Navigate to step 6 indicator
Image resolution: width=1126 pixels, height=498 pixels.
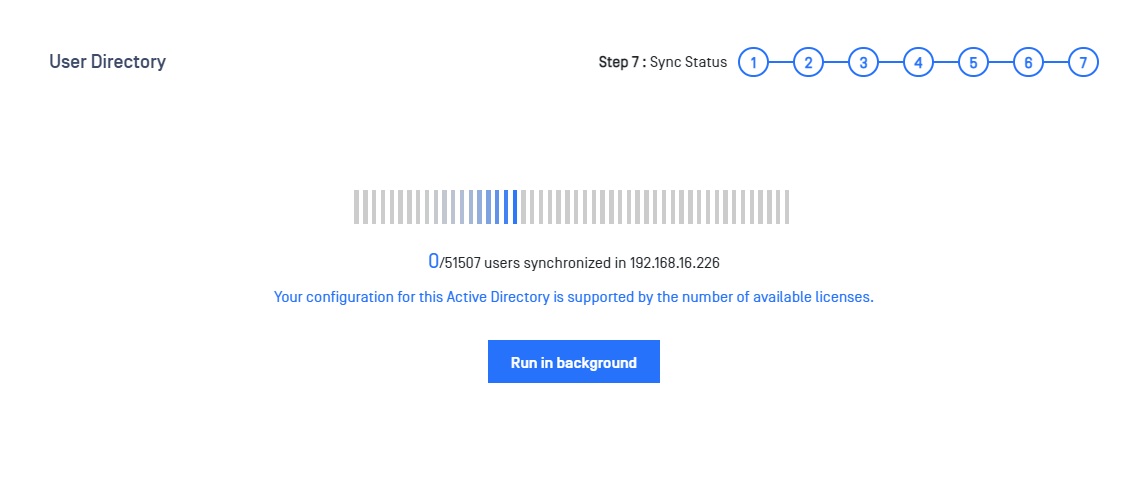coord(1028,63)
